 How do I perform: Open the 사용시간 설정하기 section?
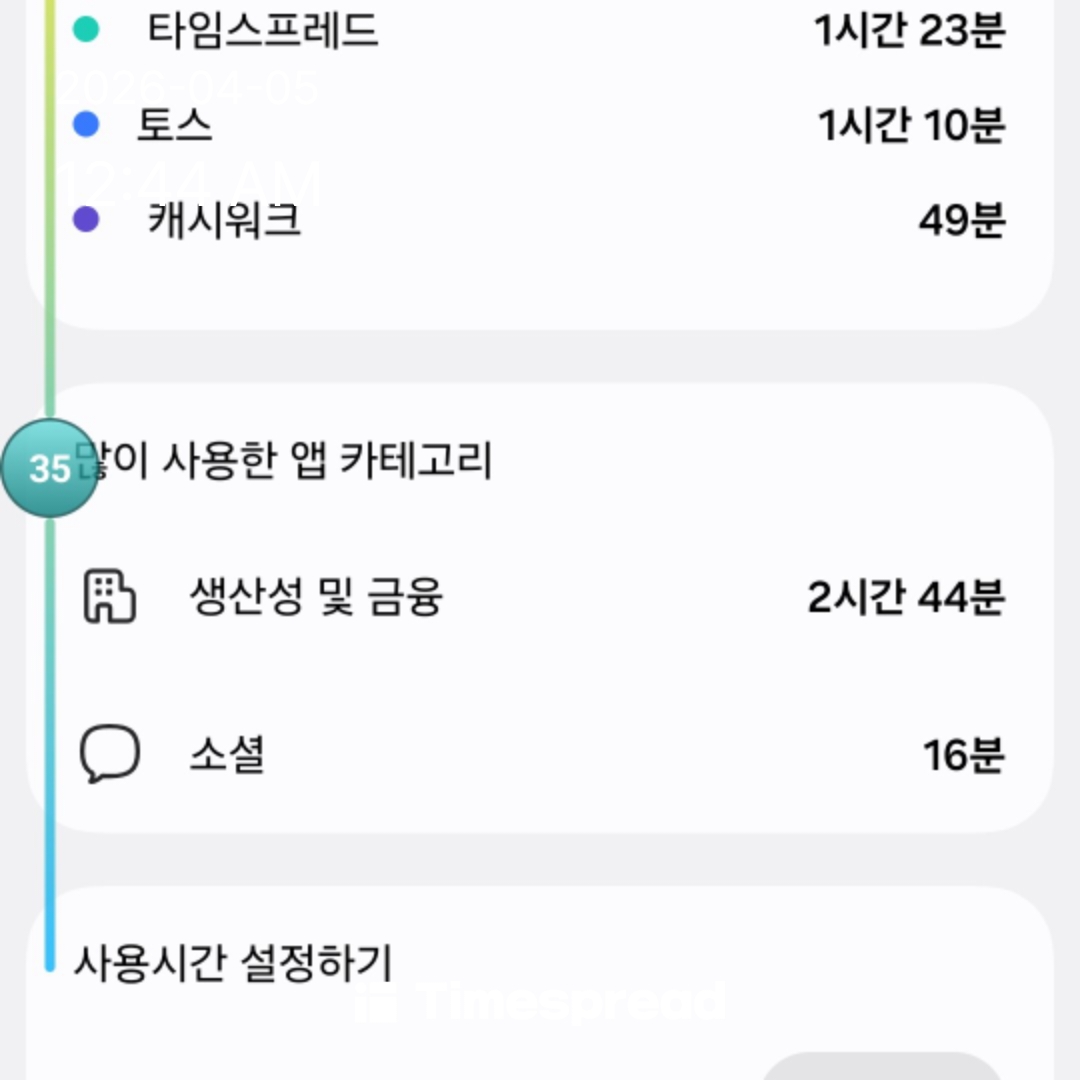(232, 963)
